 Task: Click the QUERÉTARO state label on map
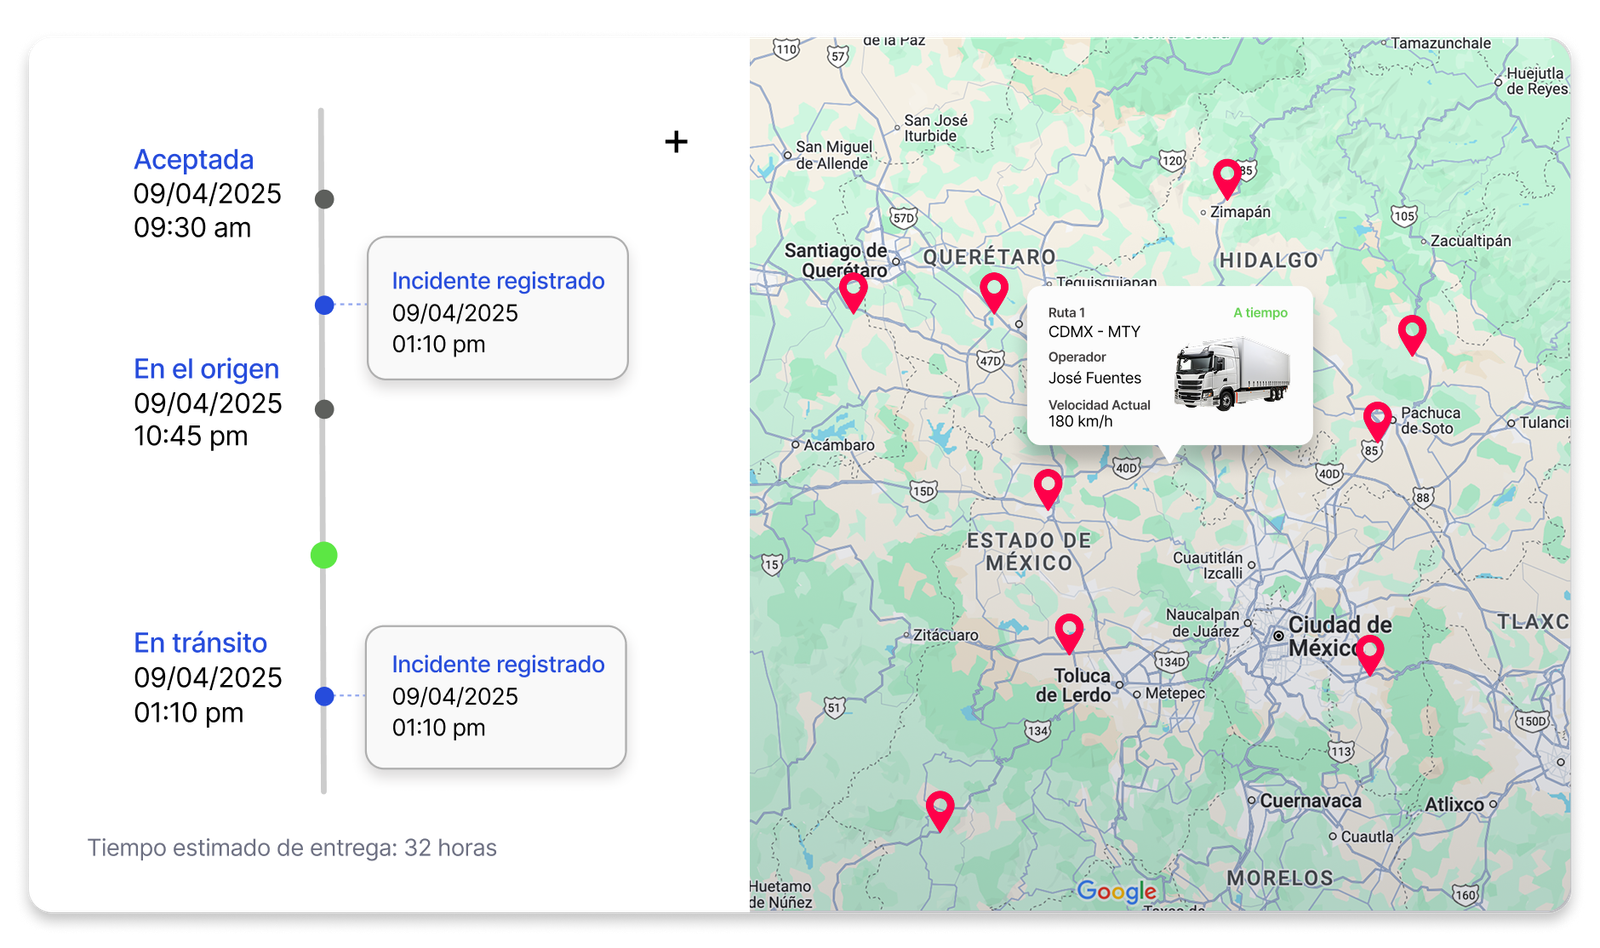[990, 257]
